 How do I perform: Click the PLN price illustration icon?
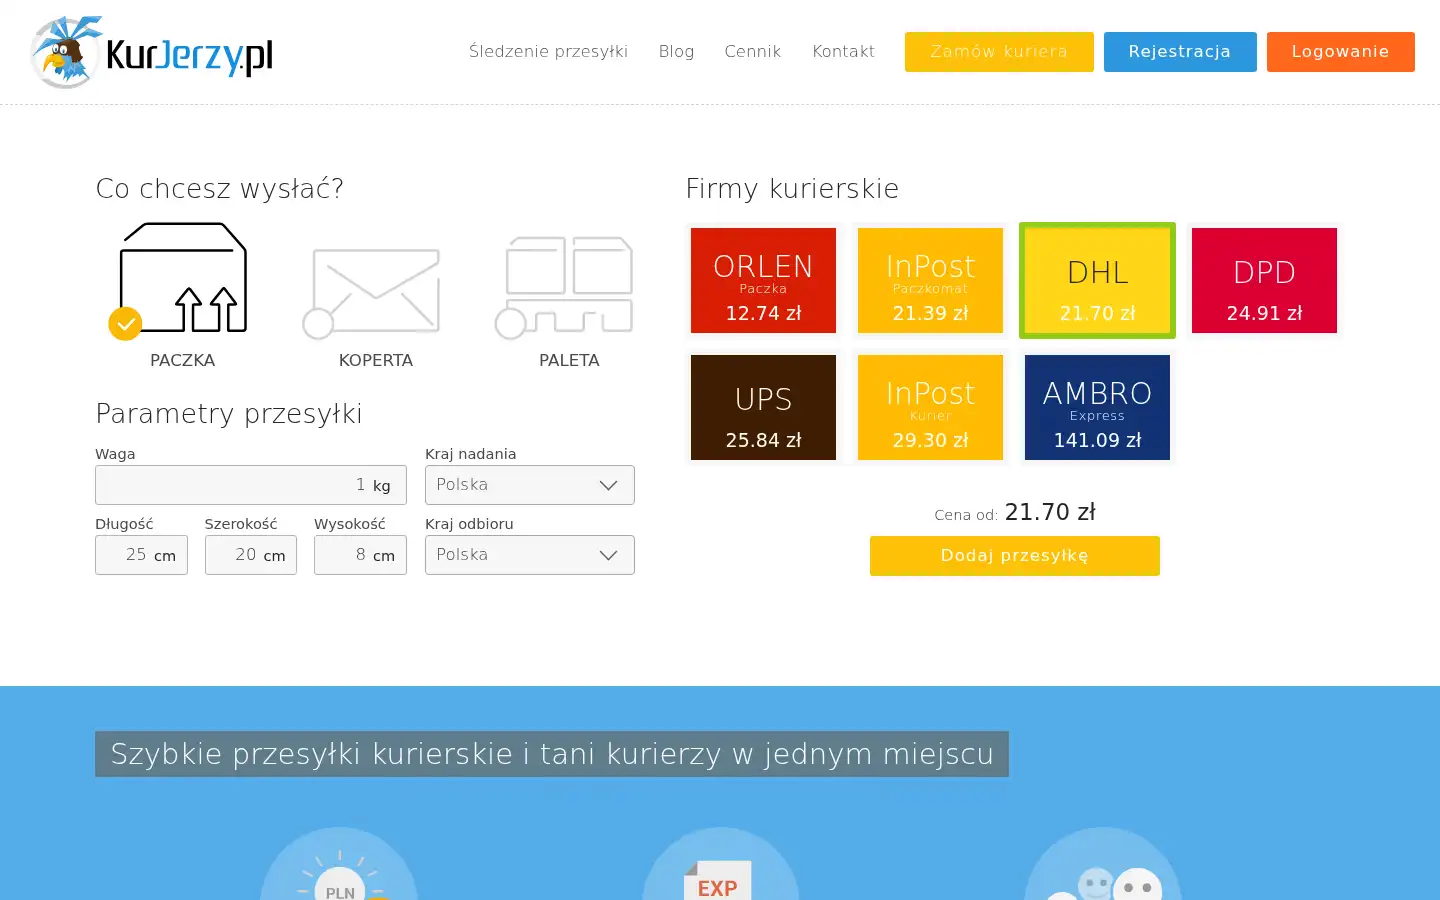[339, 864]
